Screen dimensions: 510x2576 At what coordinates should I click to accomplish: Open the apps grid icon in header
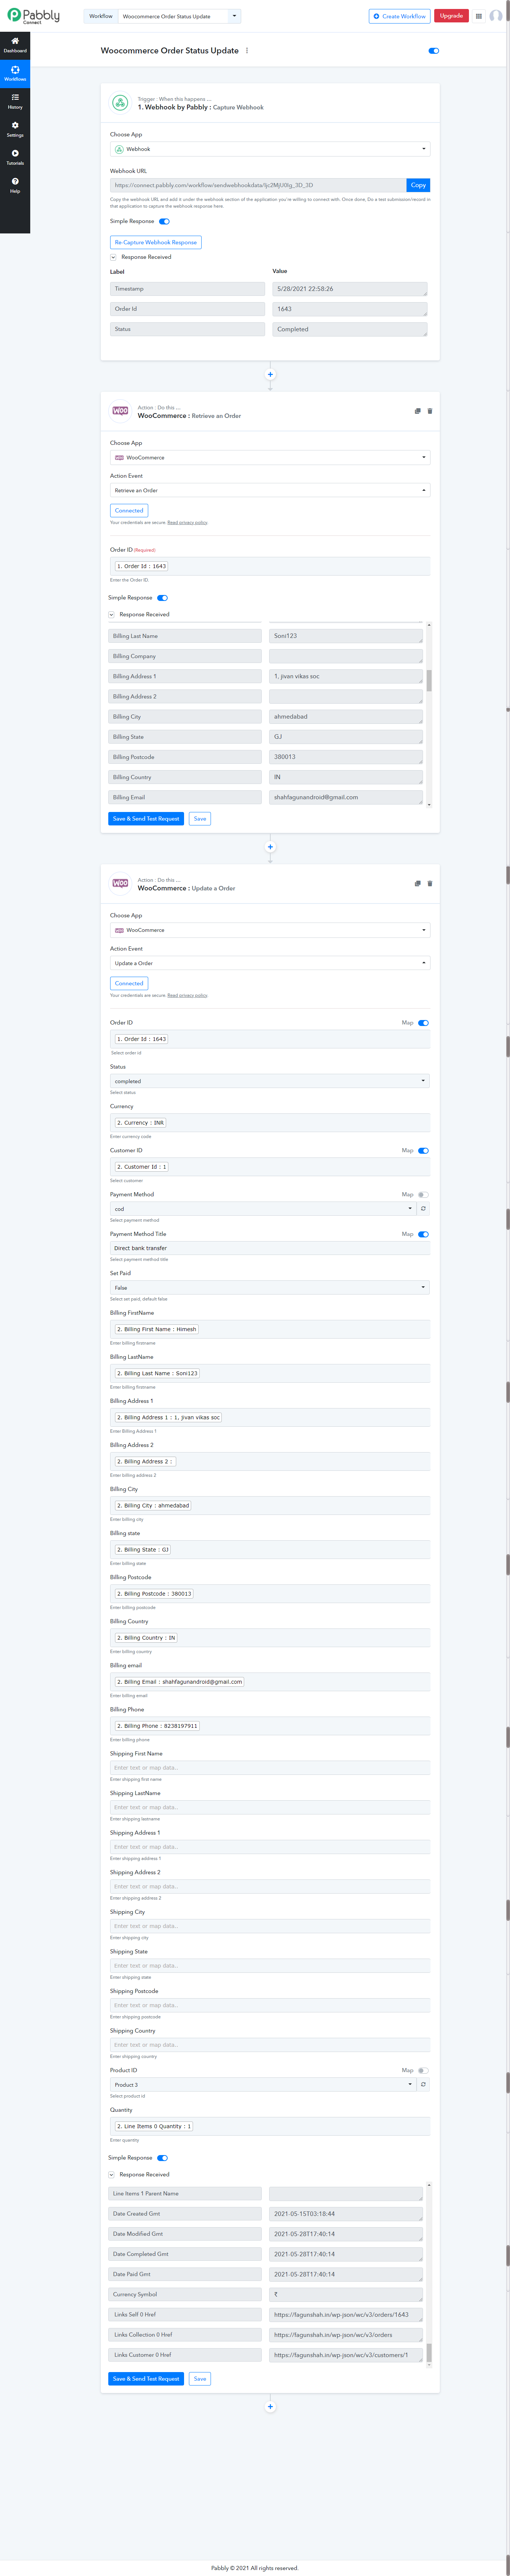(x=479, y=16)
